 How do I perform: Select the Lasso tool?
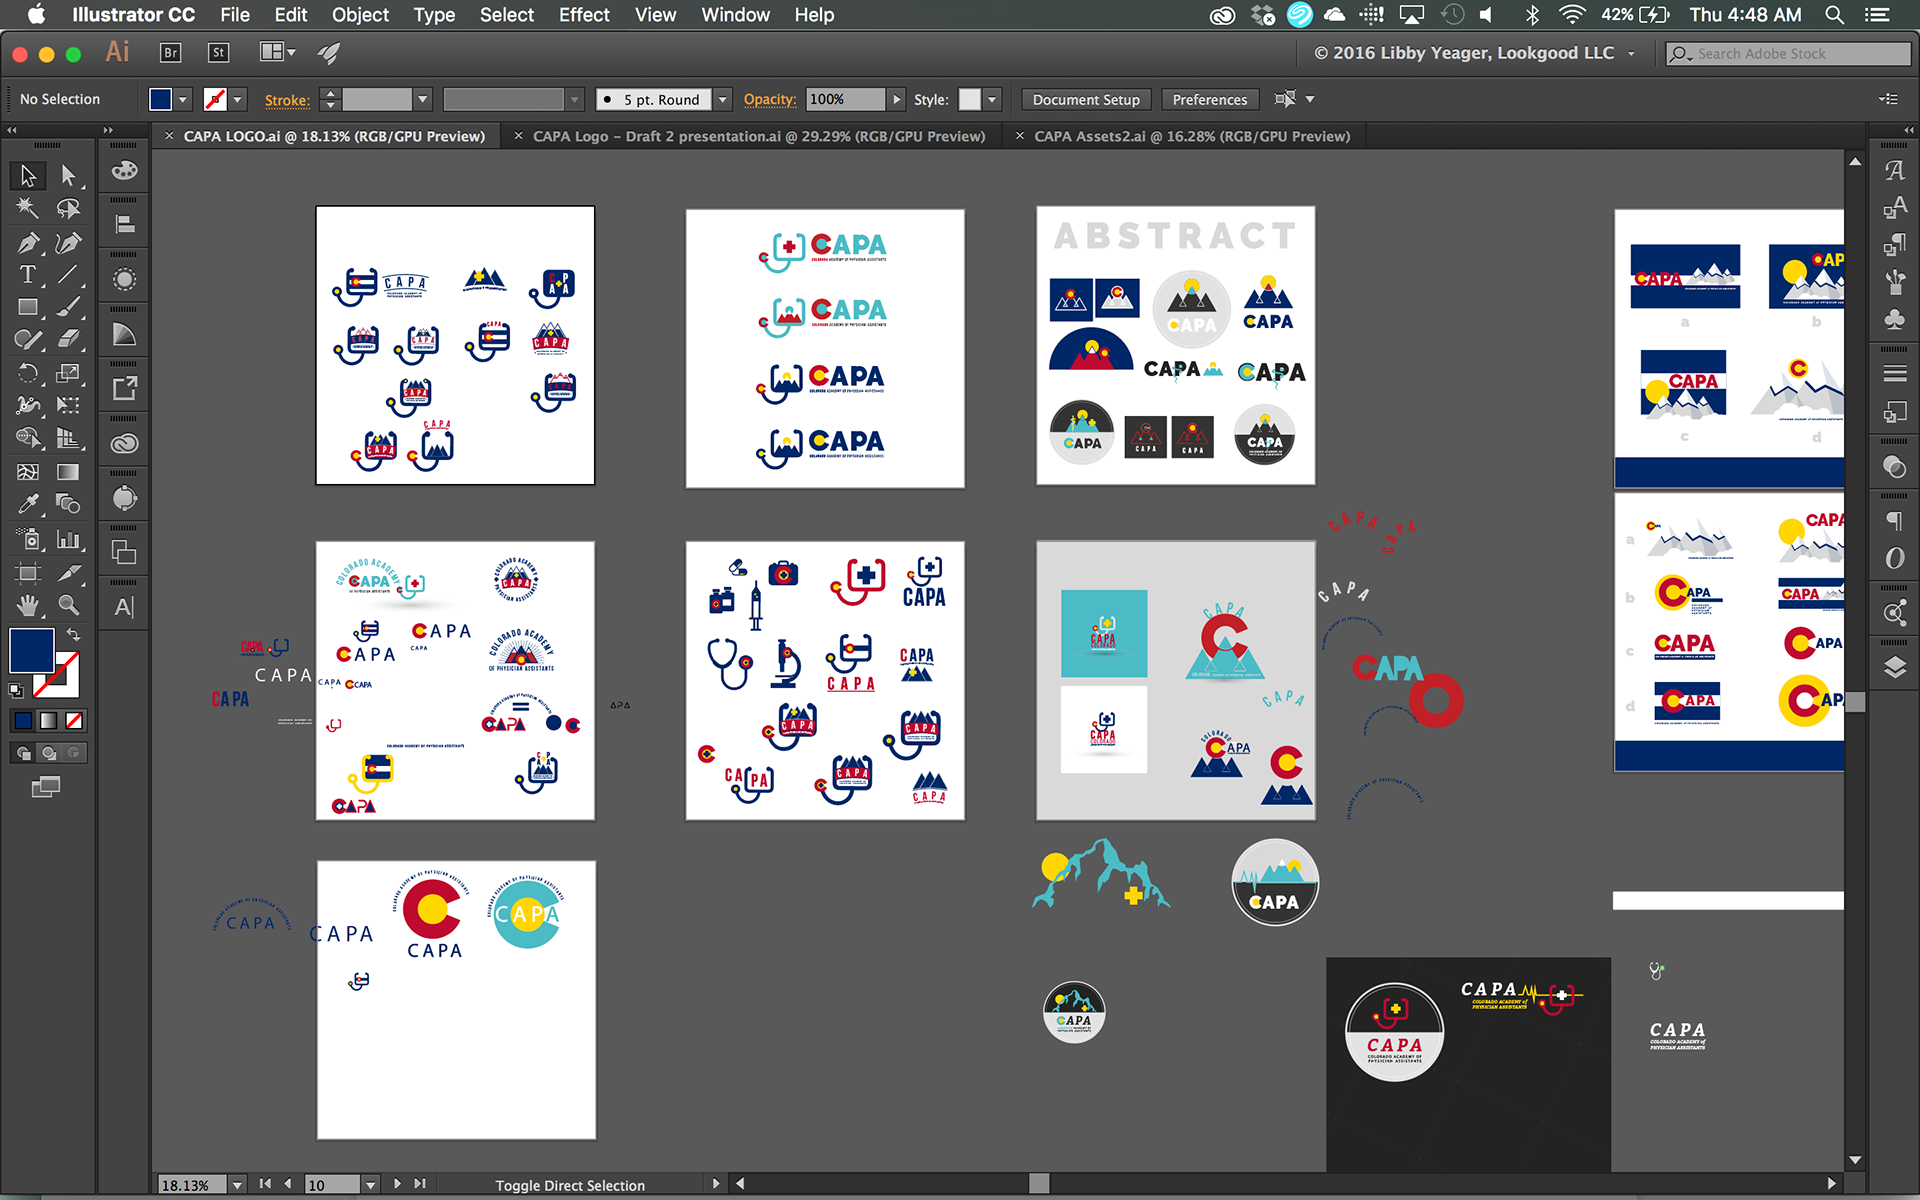[x=68, y=208]
